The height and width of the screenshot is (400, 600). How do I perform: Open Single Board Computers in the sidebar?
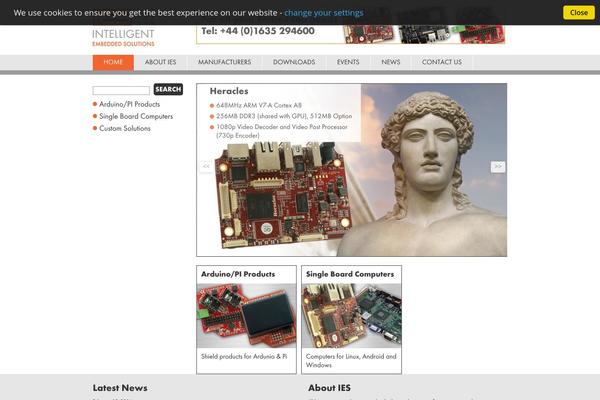pyautogui.click(x=136, y=116)
